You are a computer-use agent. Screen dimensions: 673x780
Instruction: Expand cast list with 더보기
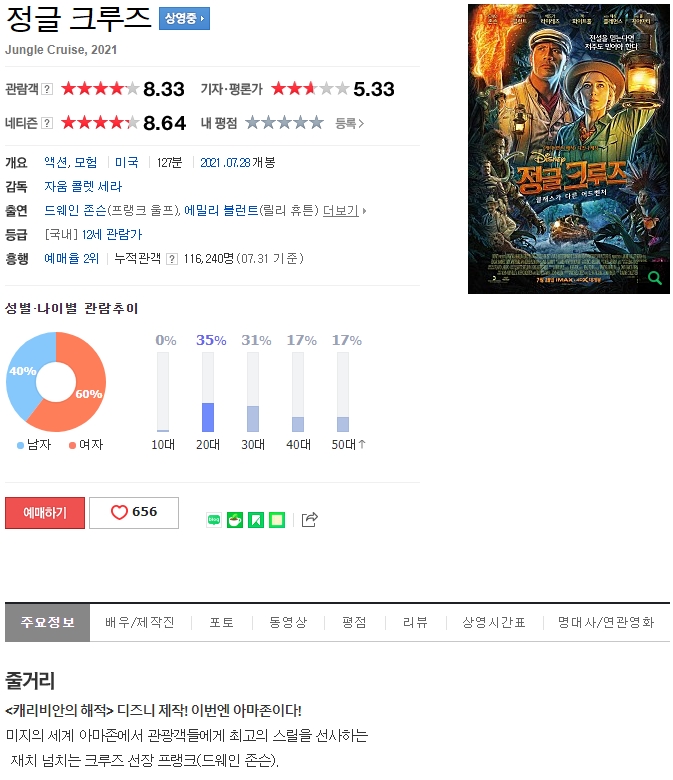point(344,211)
